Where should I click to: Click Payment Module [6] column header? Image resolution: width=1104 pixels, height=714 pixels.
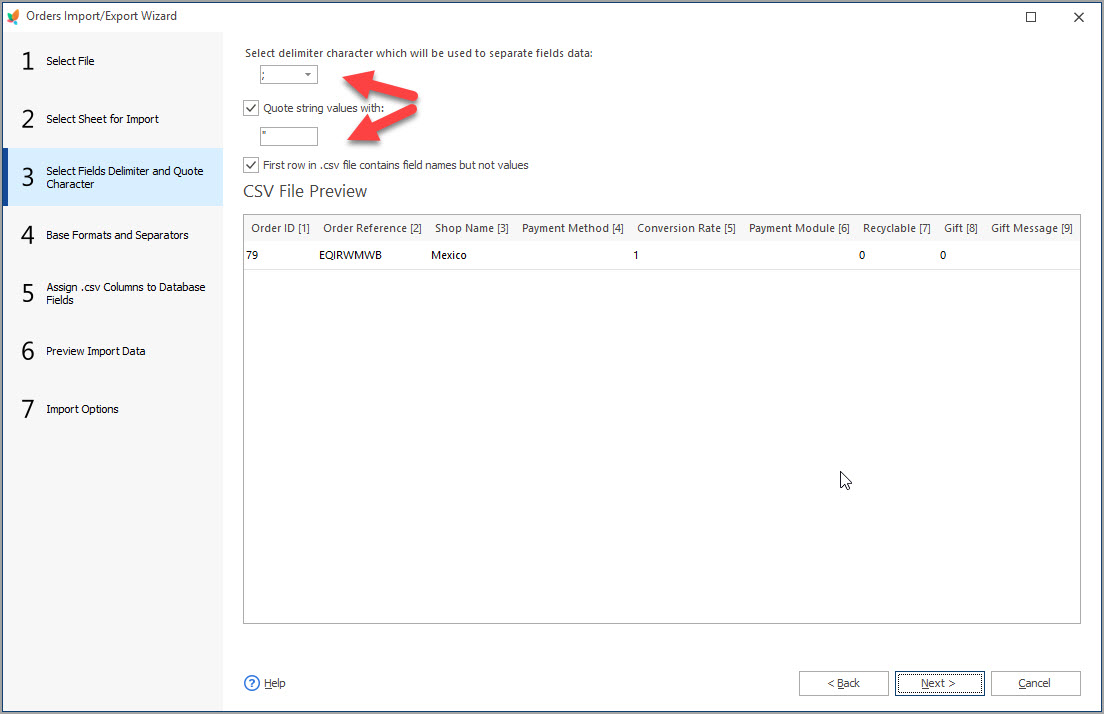(x=799, y=228)
